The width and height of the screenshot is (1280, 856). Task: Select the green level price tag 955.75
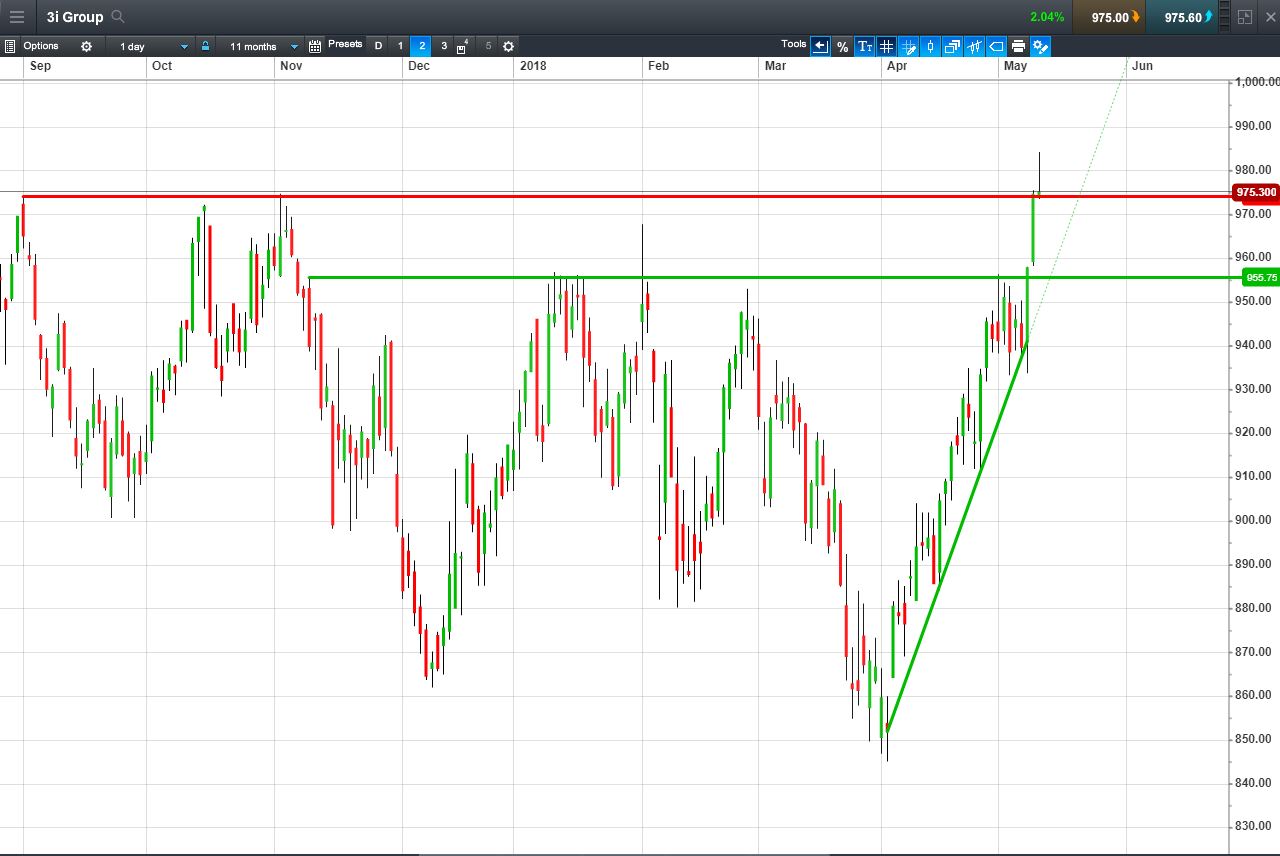pos(1260,277)
